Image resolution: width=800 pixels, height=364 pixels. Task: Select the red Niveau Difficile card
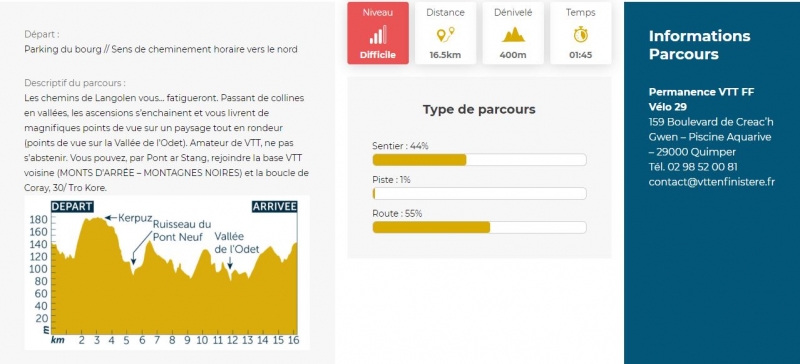378,33
